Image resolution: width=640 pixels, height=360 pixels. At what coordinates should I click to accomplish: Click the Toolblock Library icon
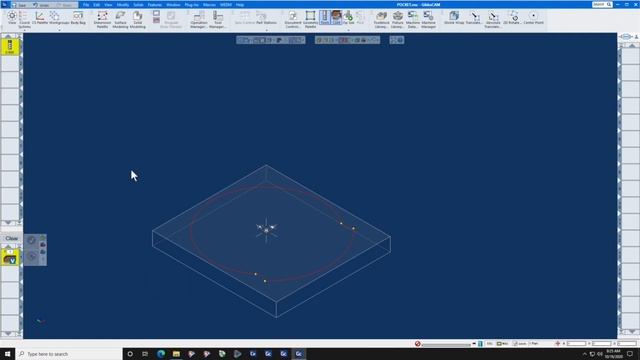click(381, 19)
